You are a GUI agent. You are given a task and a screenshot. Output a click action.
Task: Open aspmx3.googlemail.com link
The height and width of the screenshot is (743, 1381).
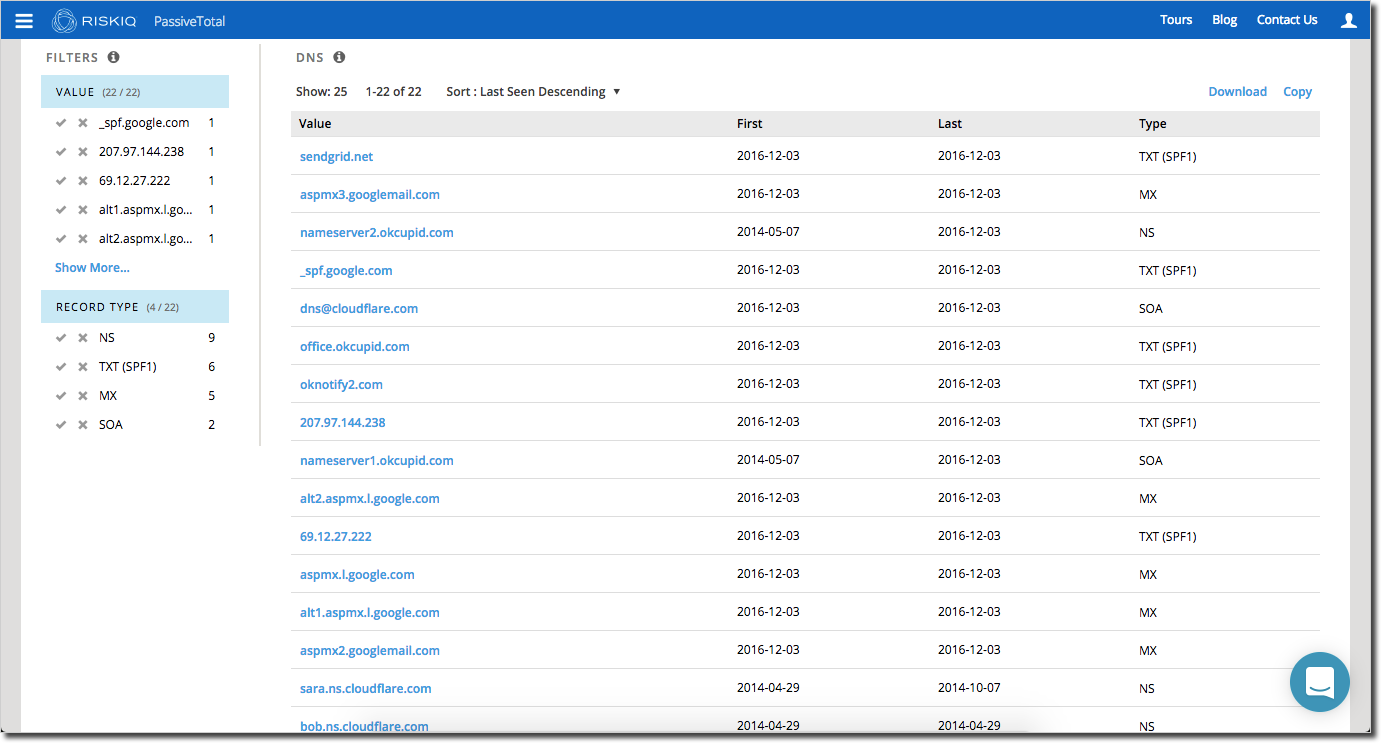(369, 195)
